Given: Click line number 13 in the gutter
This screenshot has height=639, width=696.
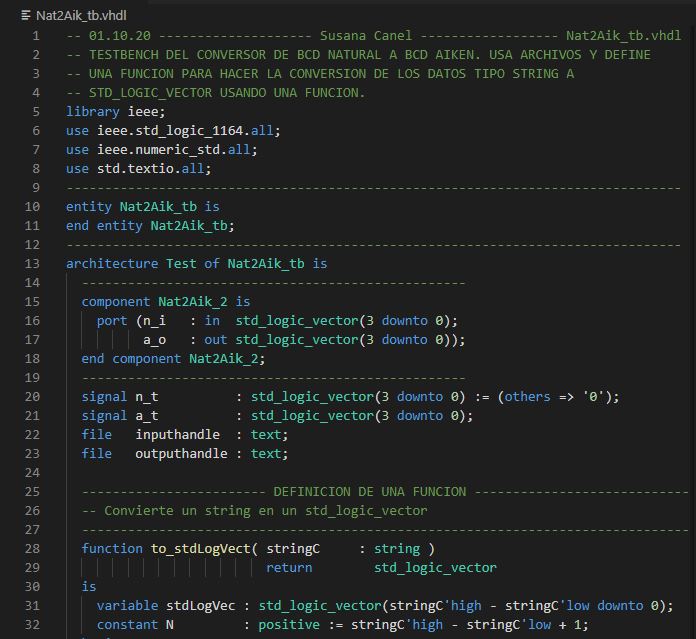Looking at the screenshot, I should pos(35,264).
